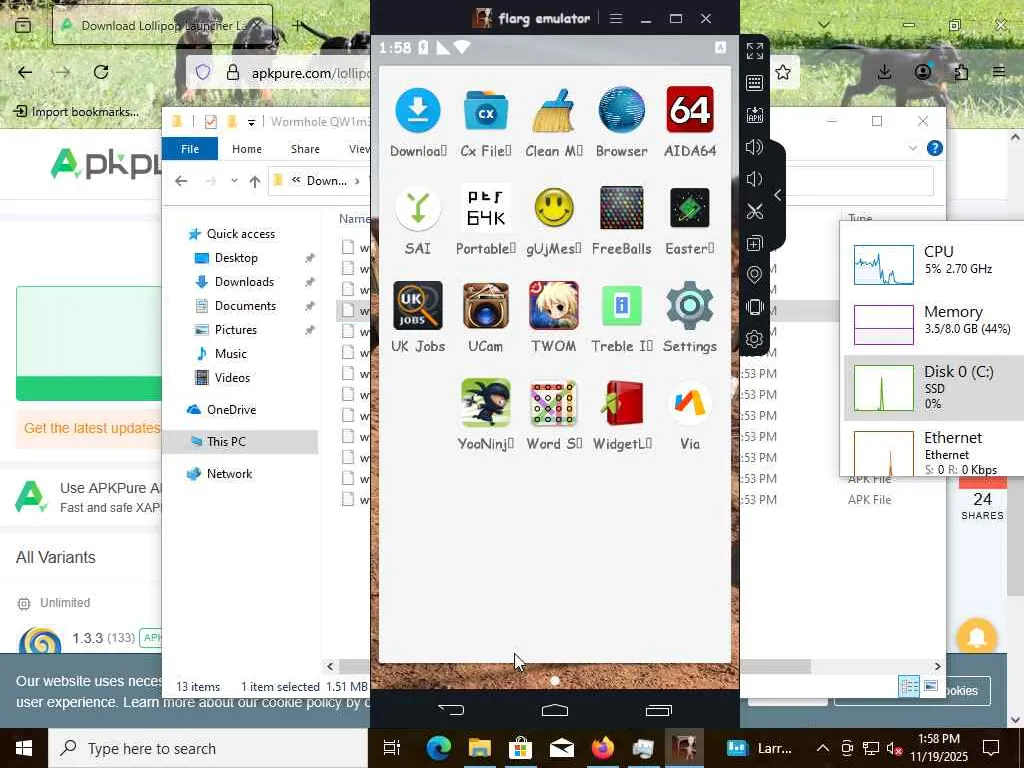Launch Cx File Explorer app
The image size is (1024, 768).
(x=486, y=110)
